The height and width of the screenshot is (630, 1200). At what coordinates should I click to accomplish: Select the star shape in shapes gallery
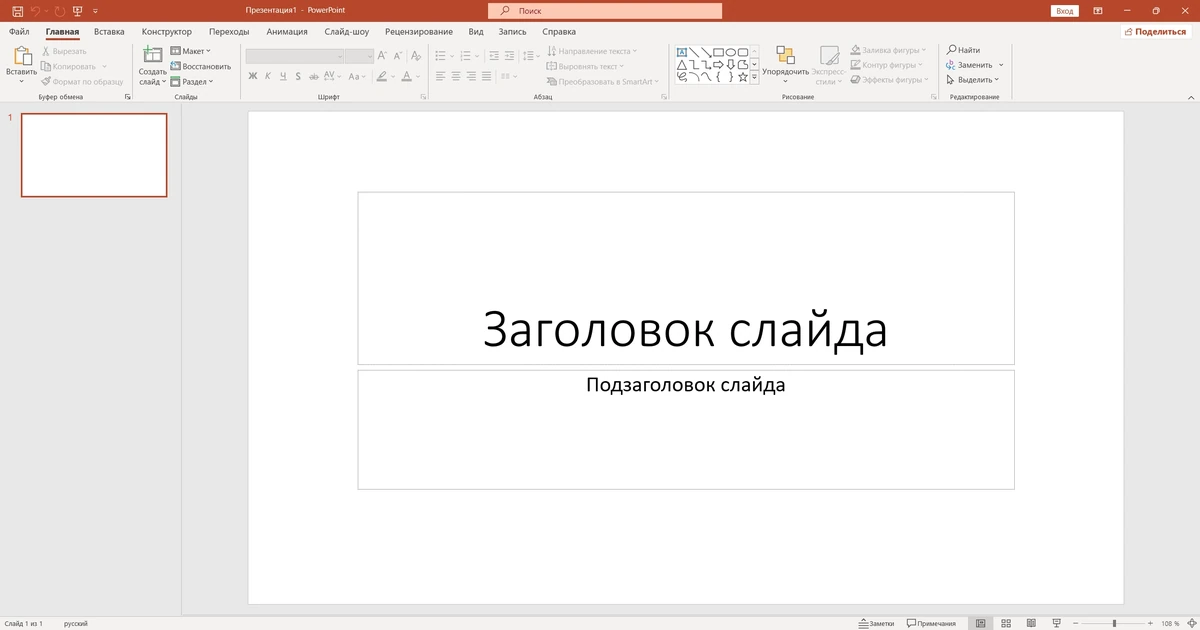(742, 76)
